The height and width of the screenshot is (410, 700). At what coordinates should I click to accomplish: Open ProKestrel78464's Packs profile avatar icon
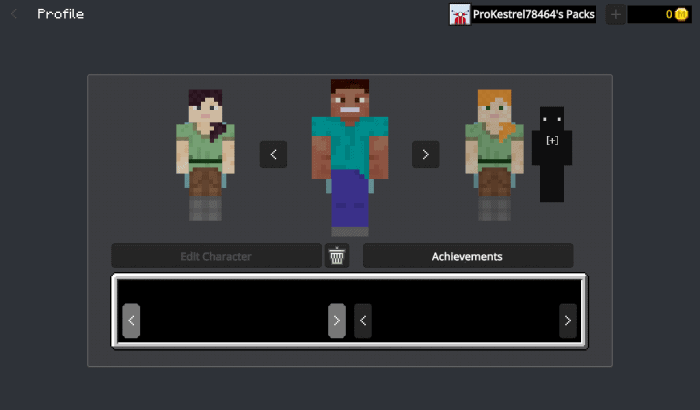(460, 14)
